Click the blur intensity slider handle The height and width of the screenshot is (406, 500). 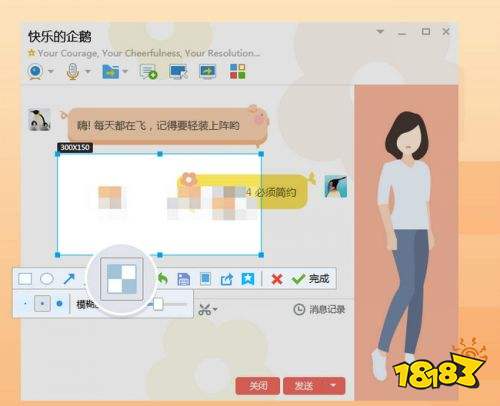click(x=158, y=304)
